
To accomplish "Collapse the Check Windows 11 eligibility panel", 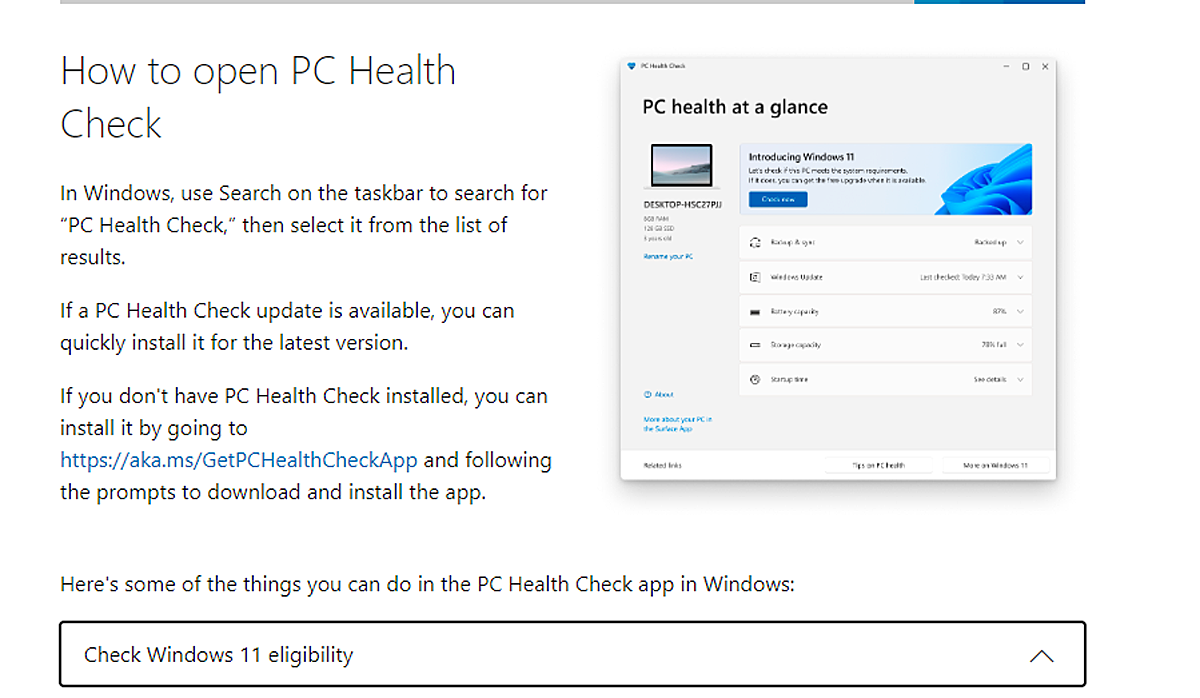I will coord(1043,655).
